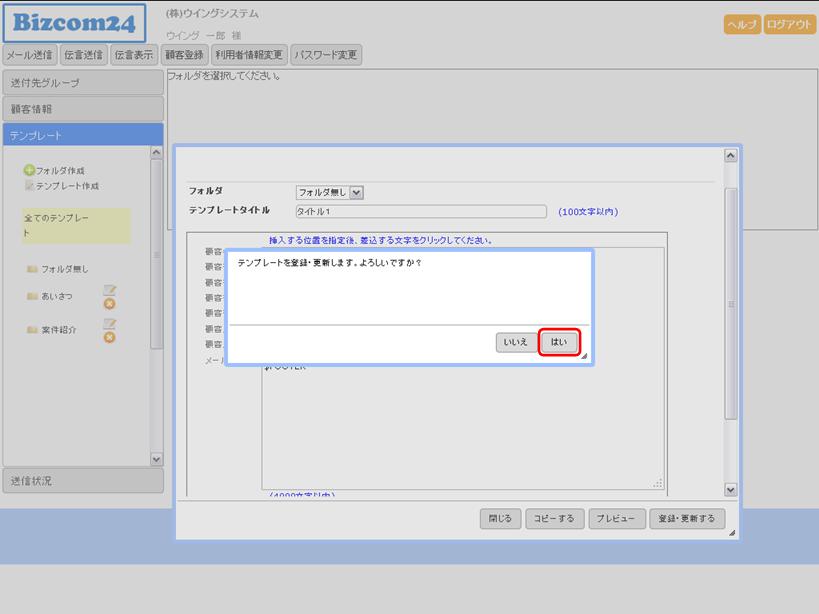The height and width of the screenshot is (614, 819).
Task: Expand the 顧客情報 sidebar section
Action: [82, 109]
